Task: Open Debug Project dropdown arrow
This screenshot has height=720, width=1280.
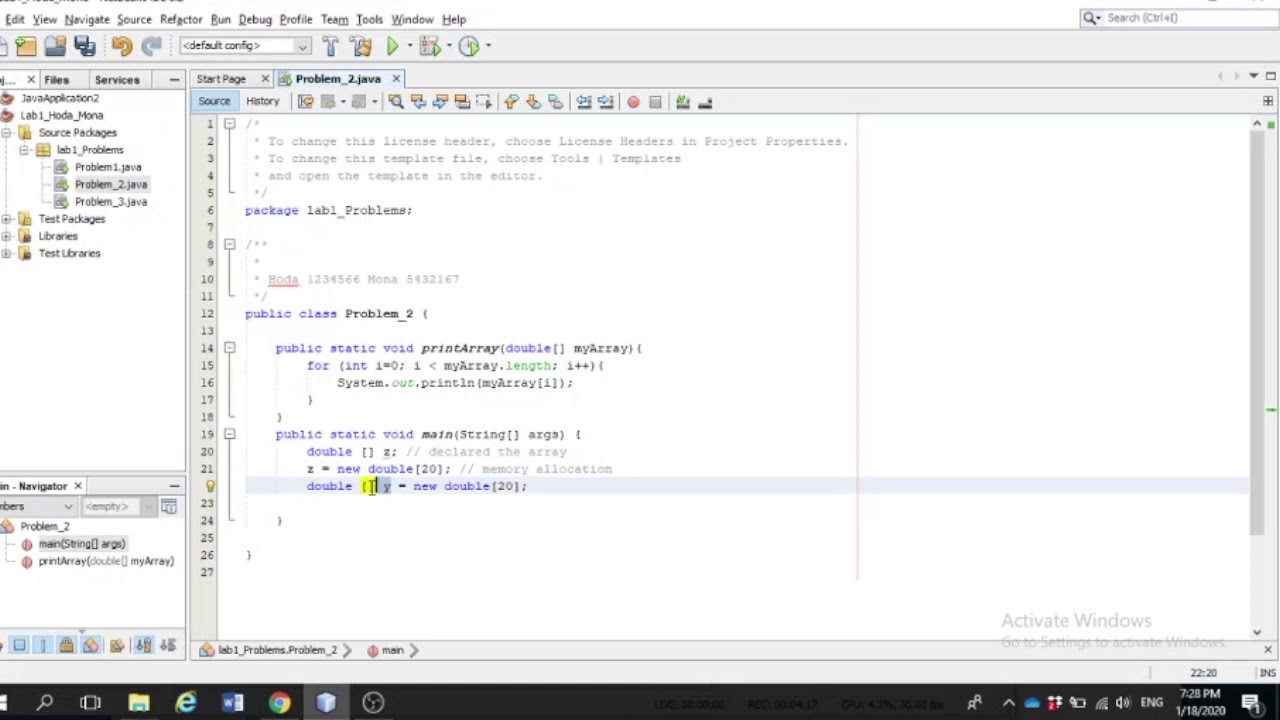Action: pyautogui.click(x=447, y=46)
